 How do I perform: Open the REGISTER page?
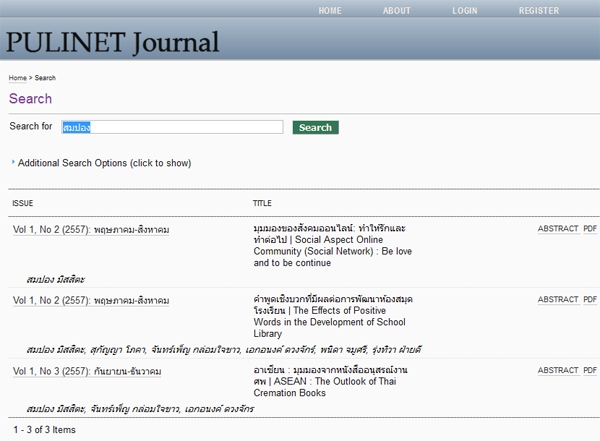(x=539, y=11)
